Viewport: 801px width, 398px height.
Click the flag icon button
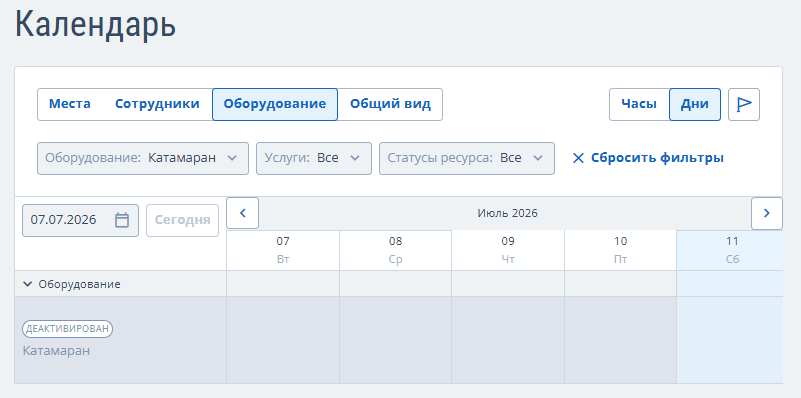(744, 104)
